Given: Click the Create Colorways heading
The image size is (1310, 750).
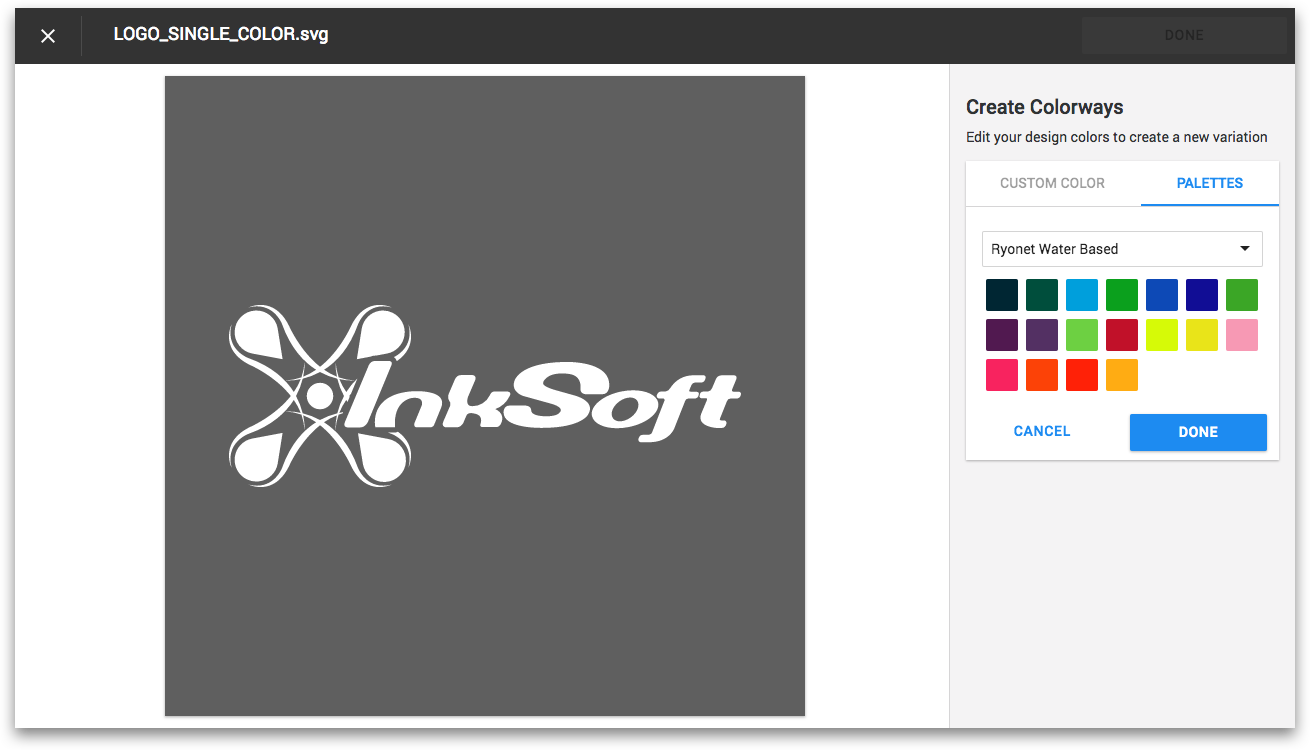Looking at the screenshot, I should click(1045, 107).
